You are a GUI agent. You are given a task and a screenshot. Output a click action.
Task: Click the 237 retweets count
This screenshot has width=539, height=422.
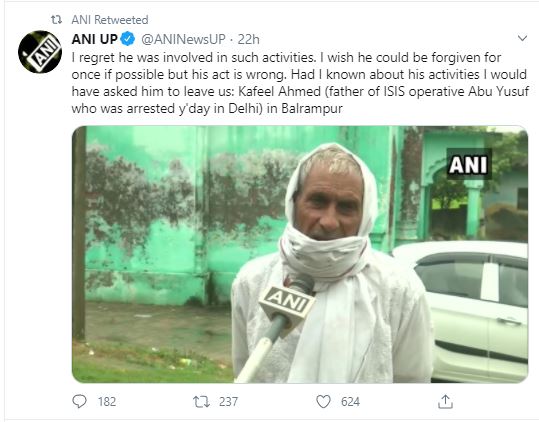point(228,401)
